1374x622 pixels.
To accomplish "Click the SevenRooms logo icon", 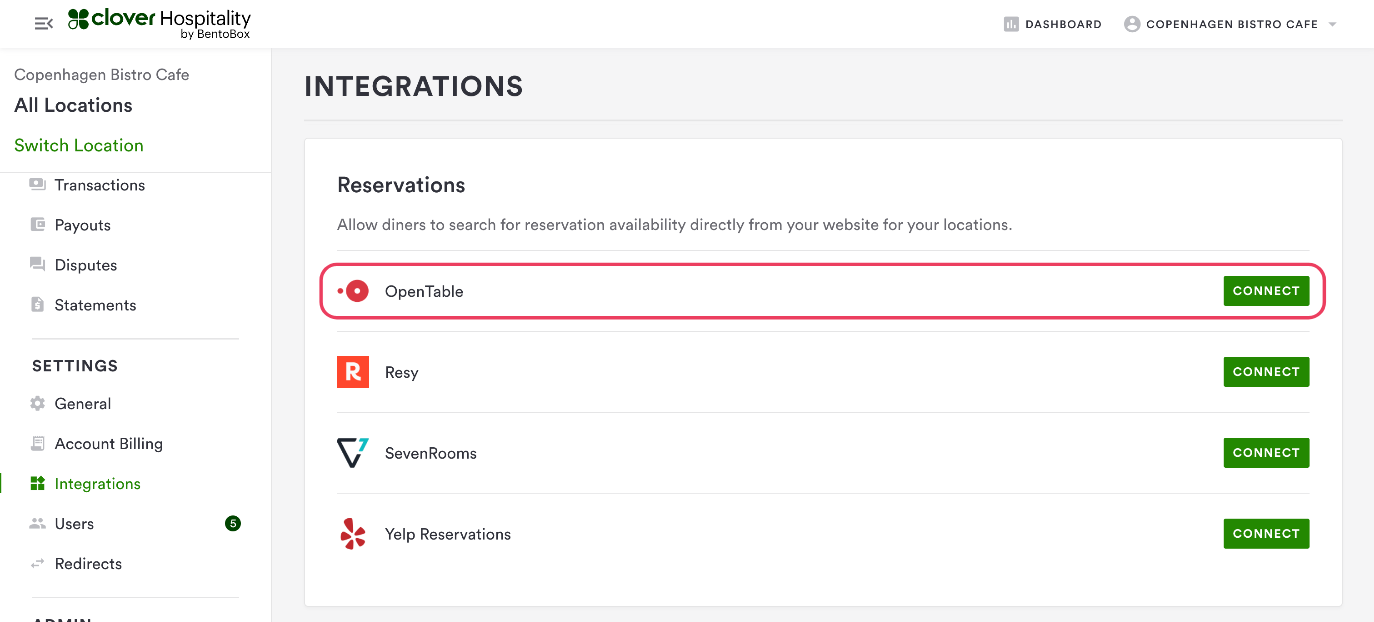I will point(353,453).
